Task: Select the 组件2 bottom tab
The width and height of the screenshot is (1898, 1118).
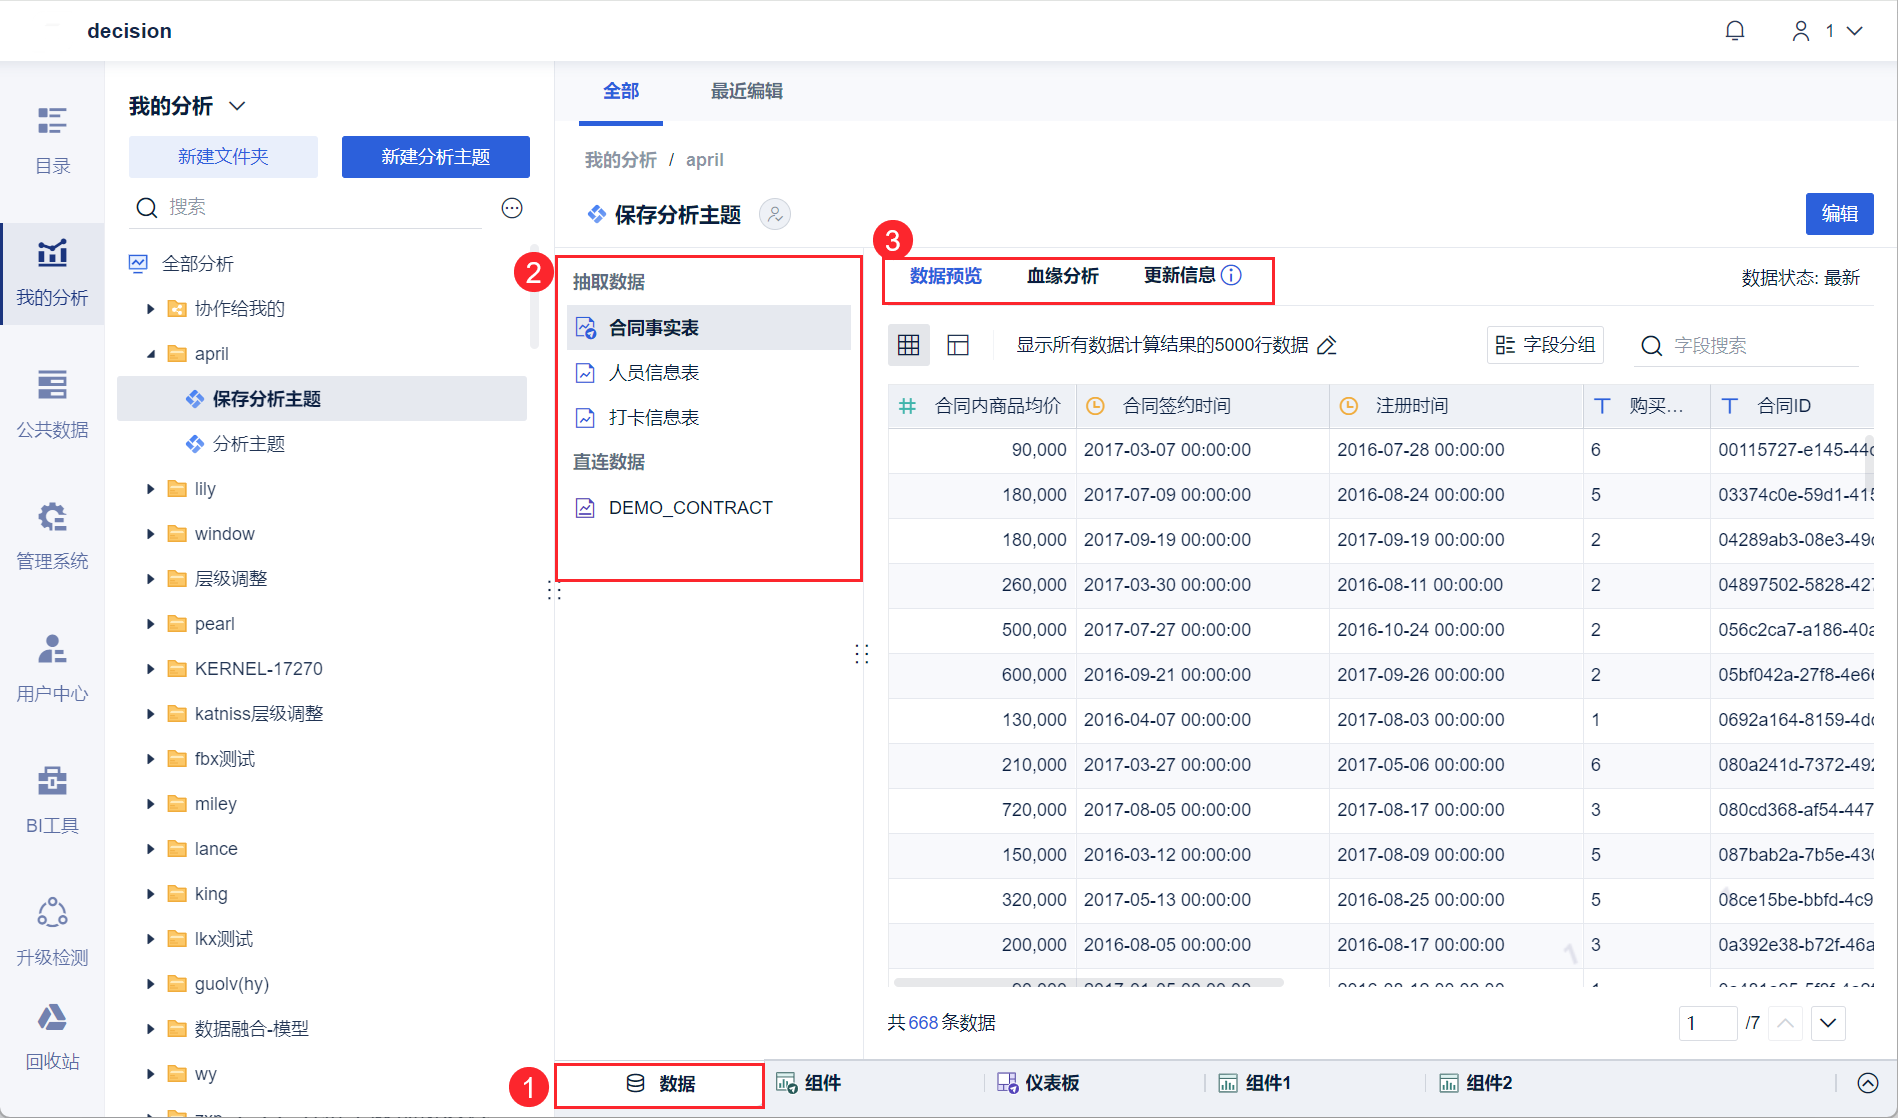Action: click(x=1476, y=1083)
